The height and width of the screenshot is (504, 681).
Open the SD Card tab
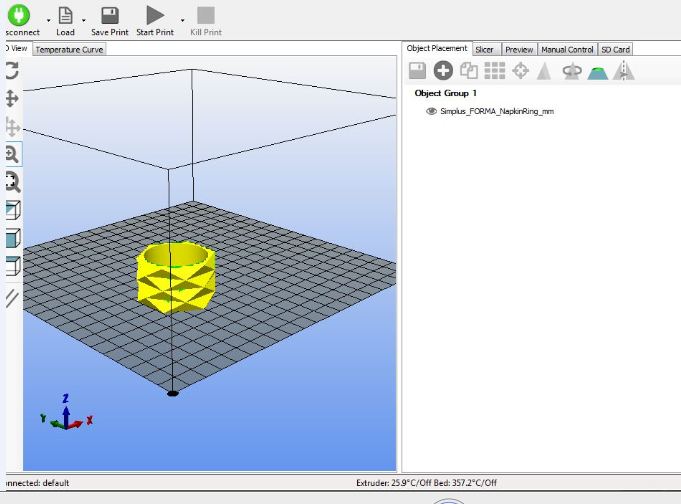pos(615,50)
